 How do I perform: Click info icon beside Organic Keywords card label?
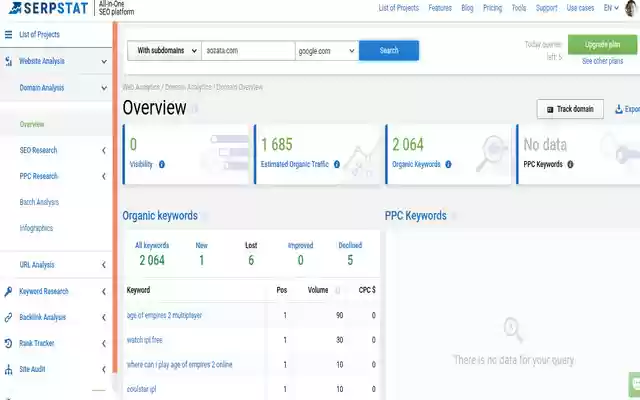coord(448,164)
